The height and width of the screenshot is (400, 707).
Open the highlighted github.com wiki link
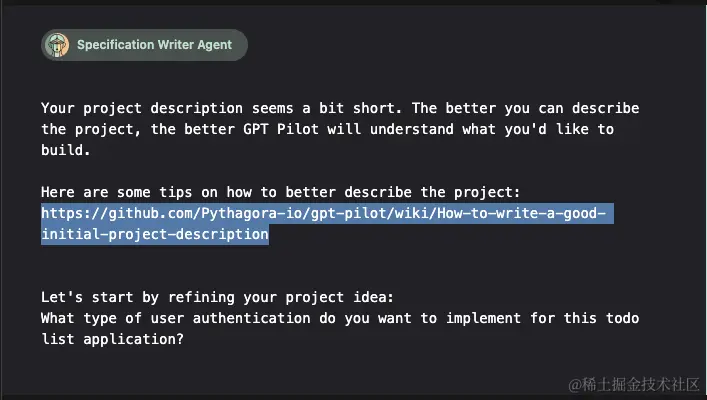(x=323, y=223)
